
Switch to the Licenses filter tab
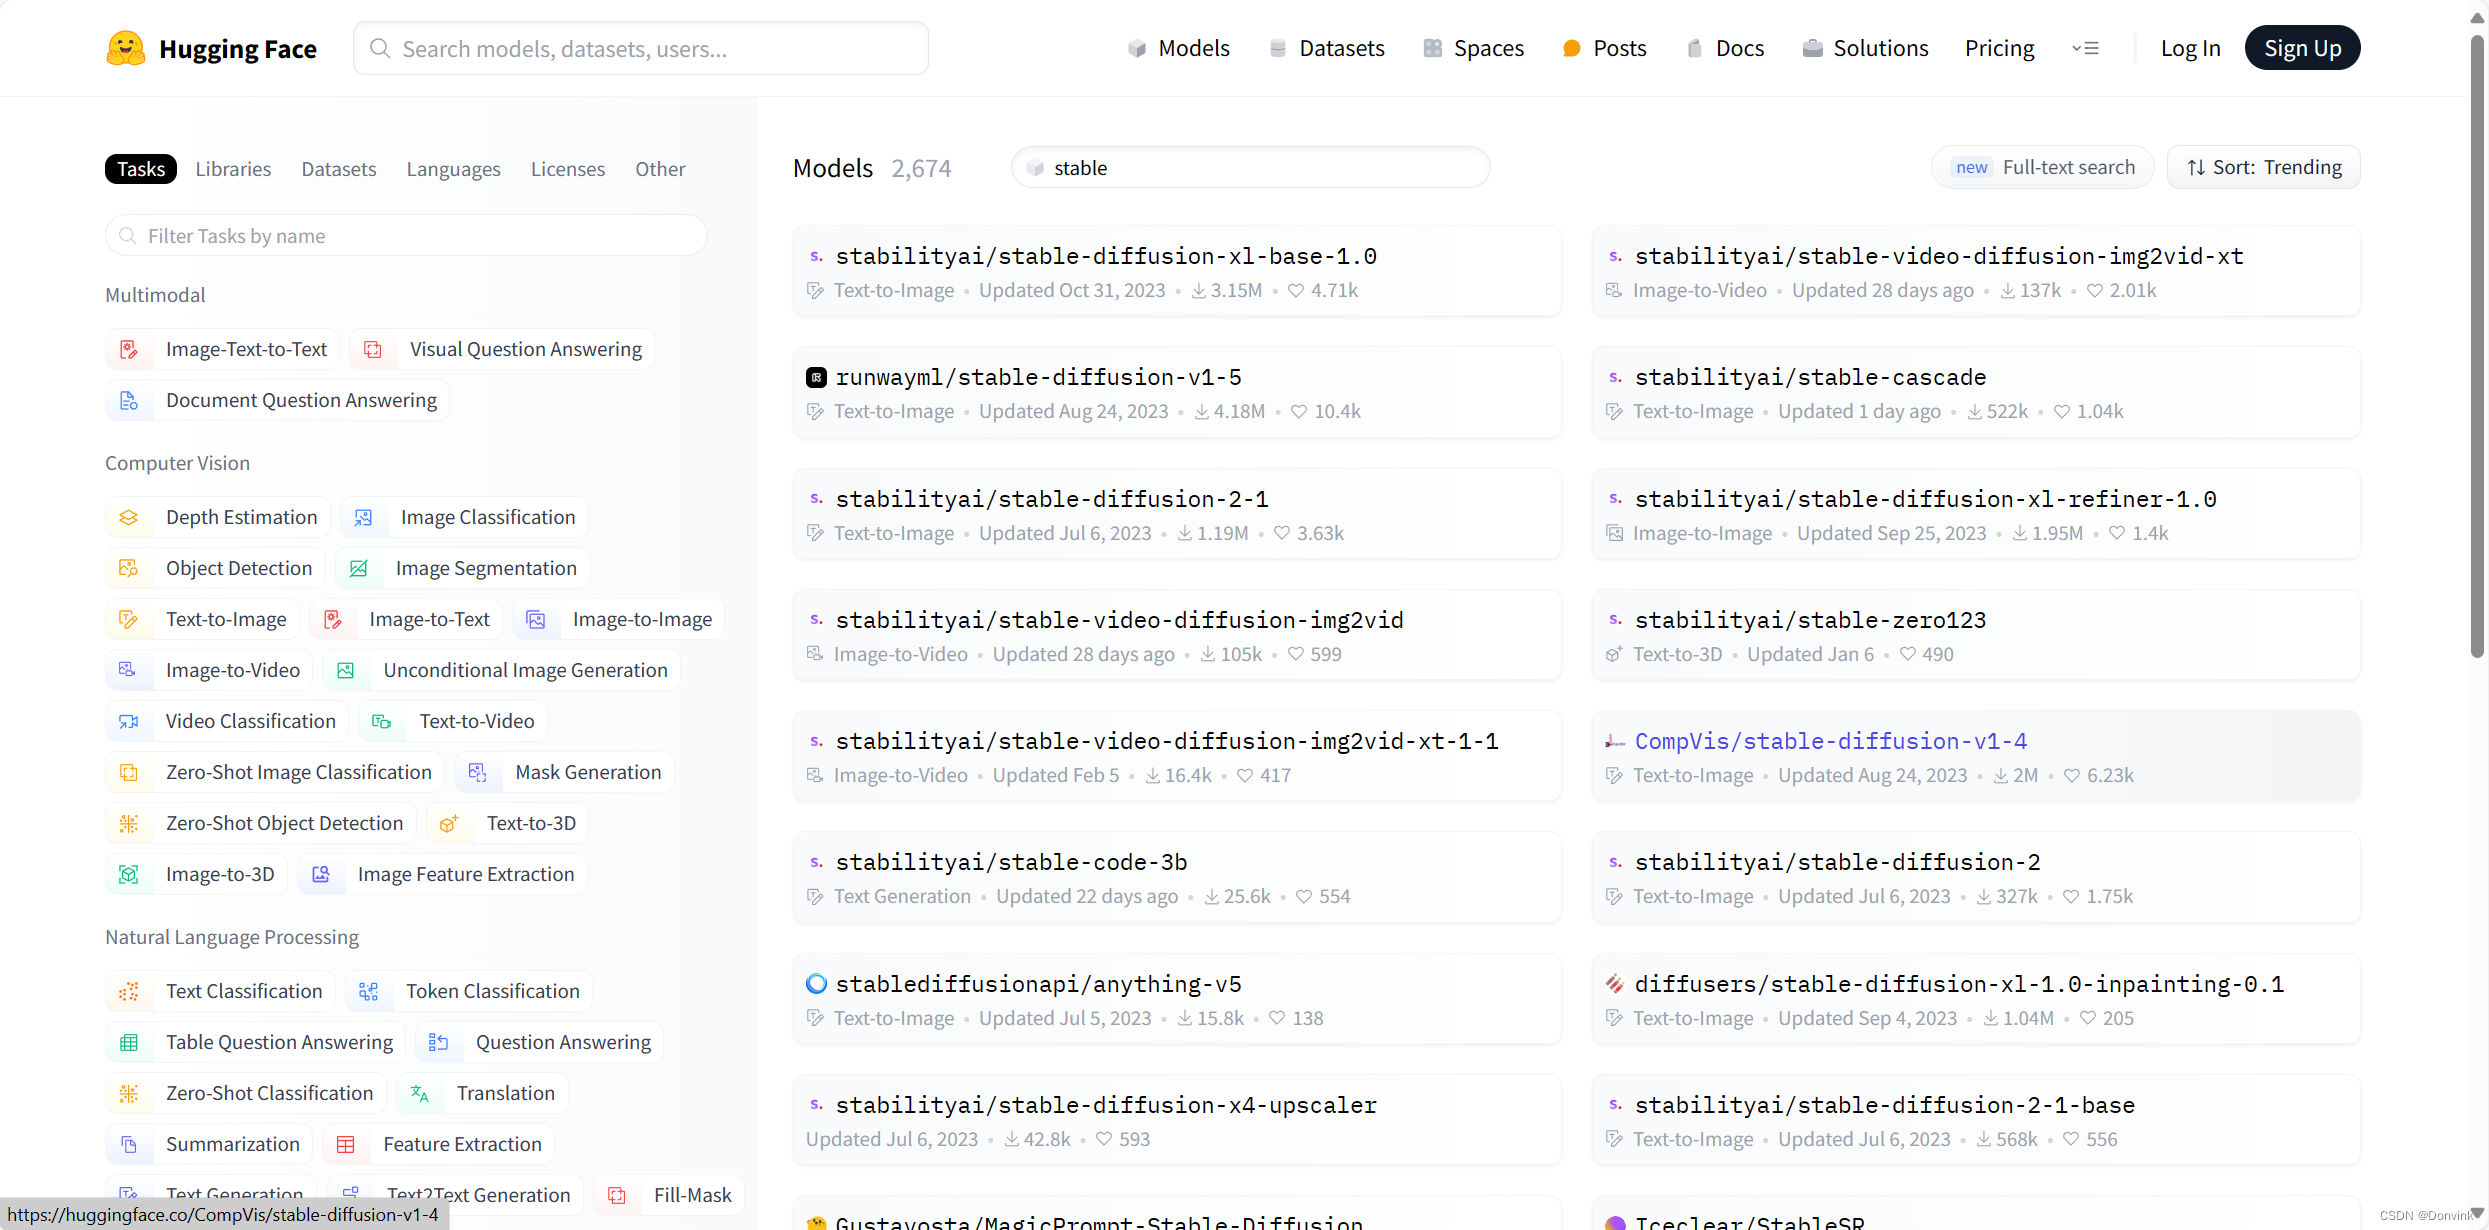click(x=567, y=169)
